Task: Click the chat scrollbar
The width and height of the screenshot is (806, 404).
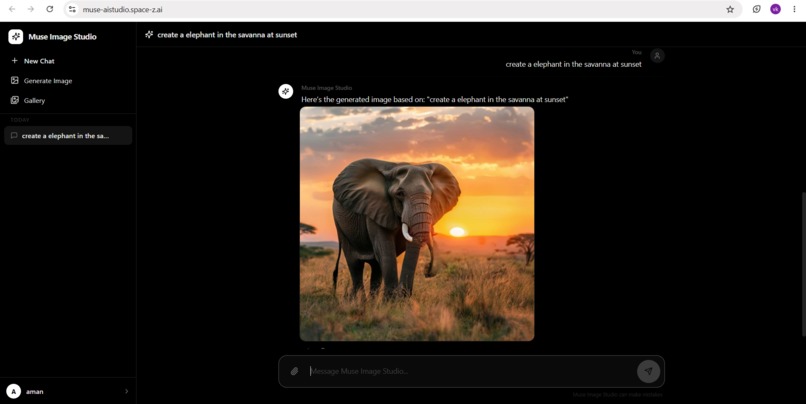Action: click(x=803, y=265)
